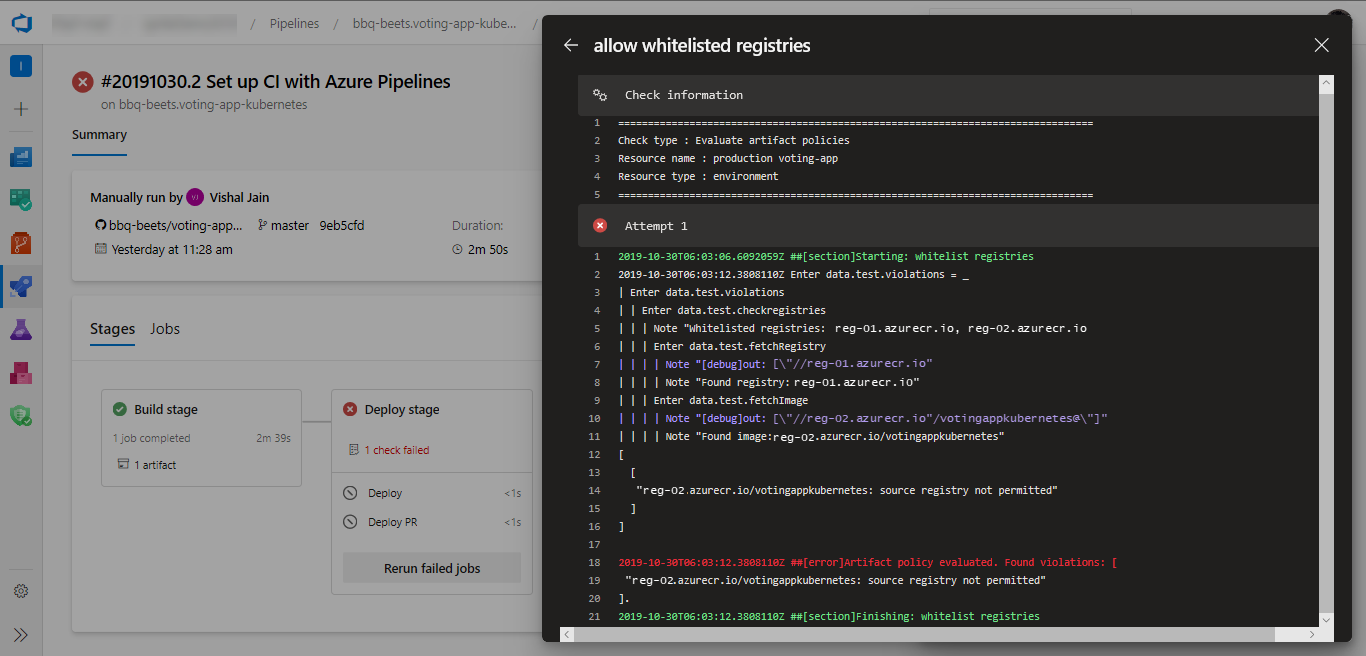Open the Check information settings icon
The image size is (1366, 656).
[x=599, y=94]
